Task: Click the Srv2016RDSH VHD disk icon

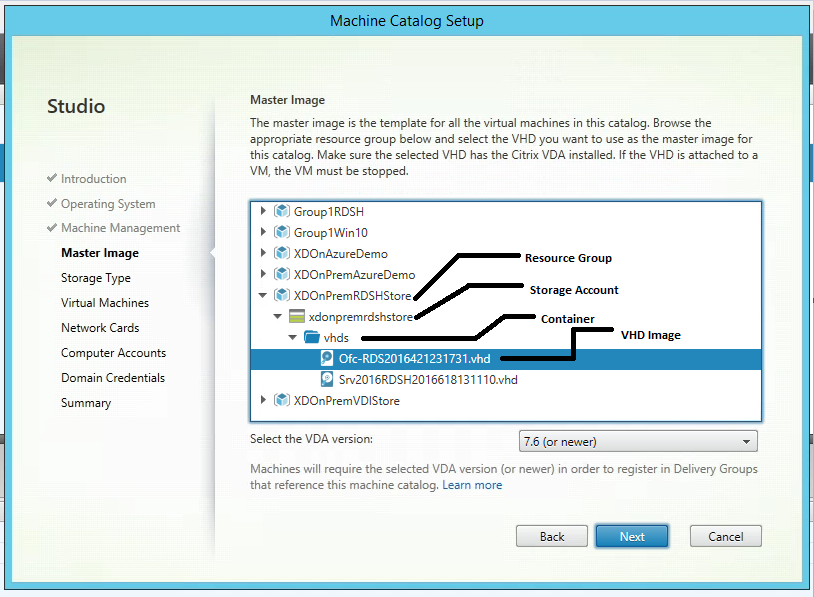Action: click(327, 379)
